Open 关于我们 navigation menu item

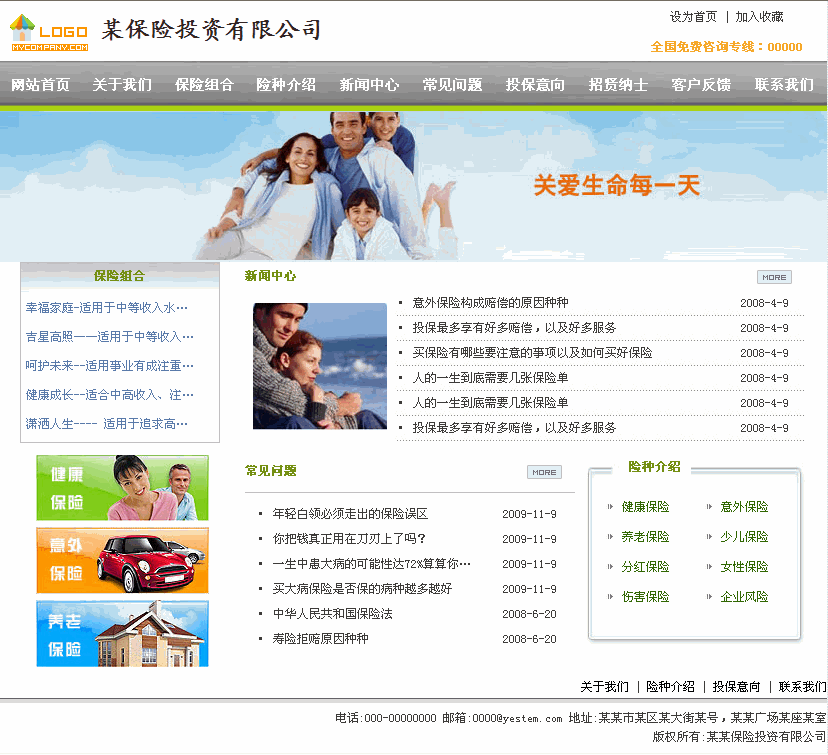tap(122, 85)
